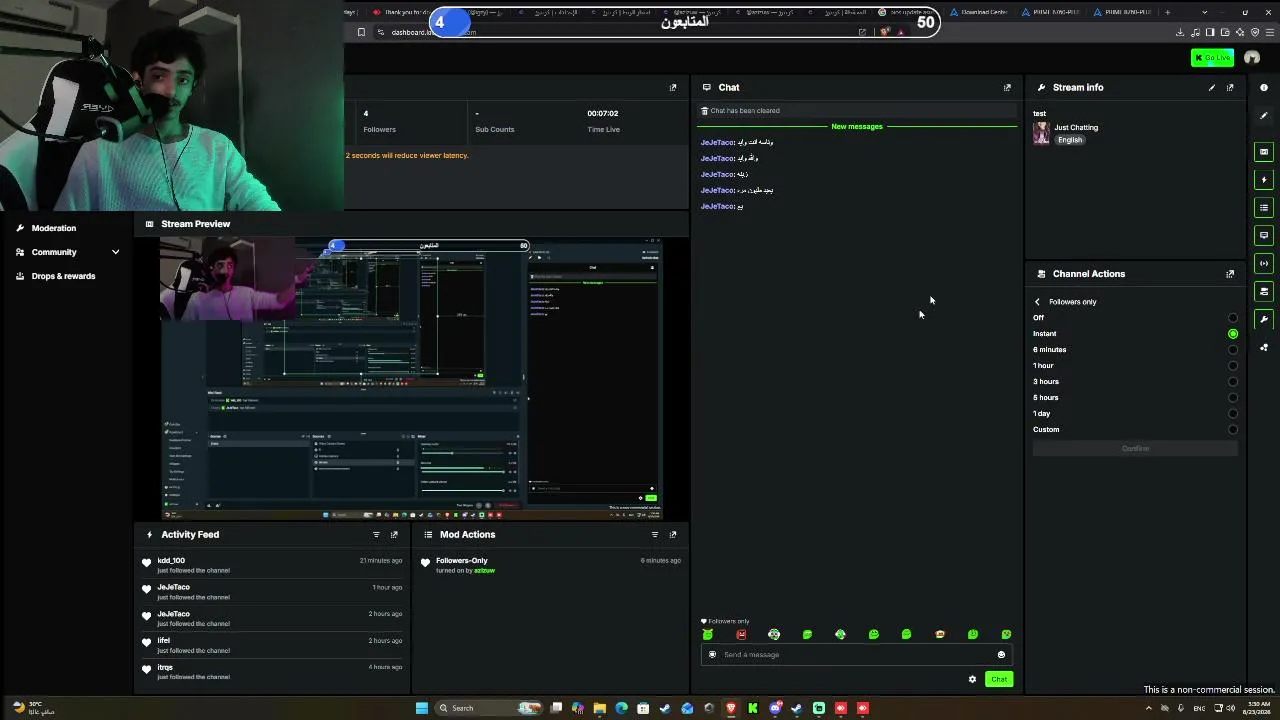Click the Followers count stat
The width and height of the screenshot is (1280, 720).
[x=379, y=121]
